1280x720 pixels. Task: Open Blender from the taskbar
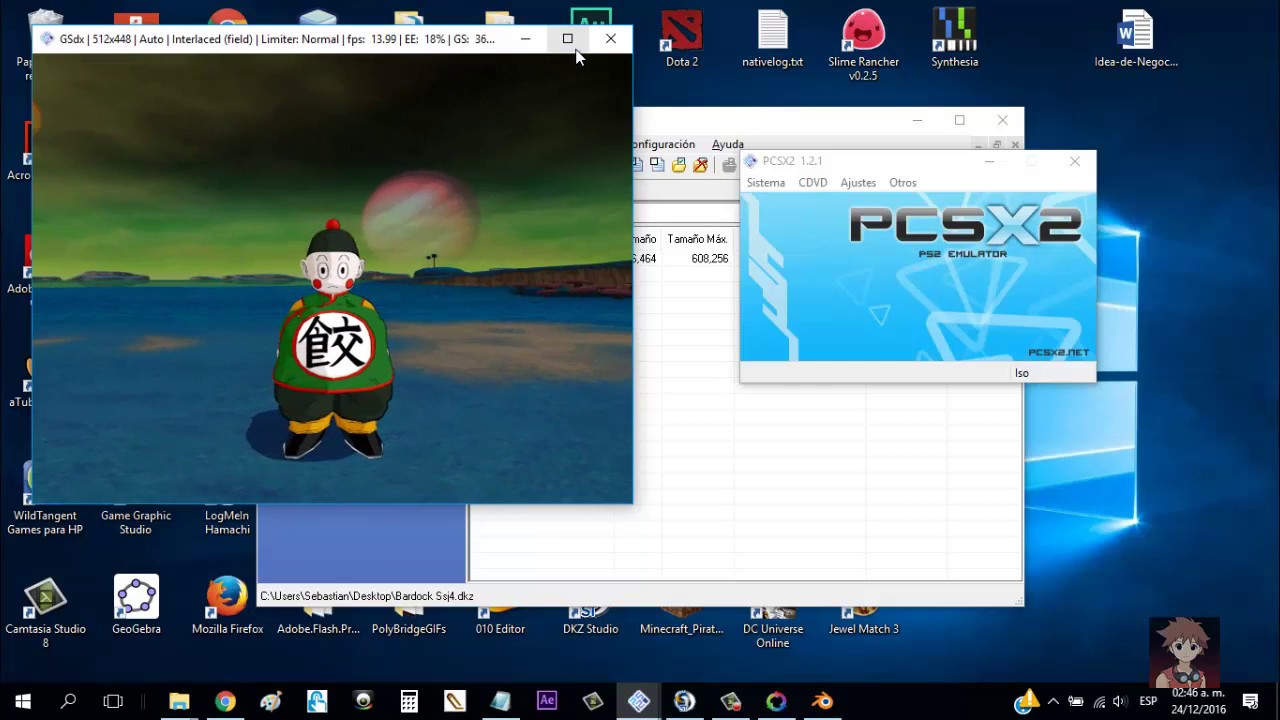[823, 701]
